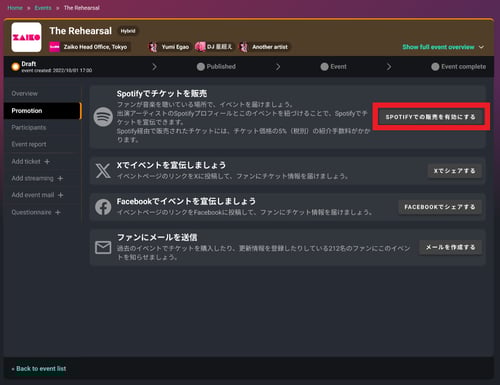Click plus icon next to Add streaming
The width and height of the screenshot is (500, 385).
[x=60, y=179]
